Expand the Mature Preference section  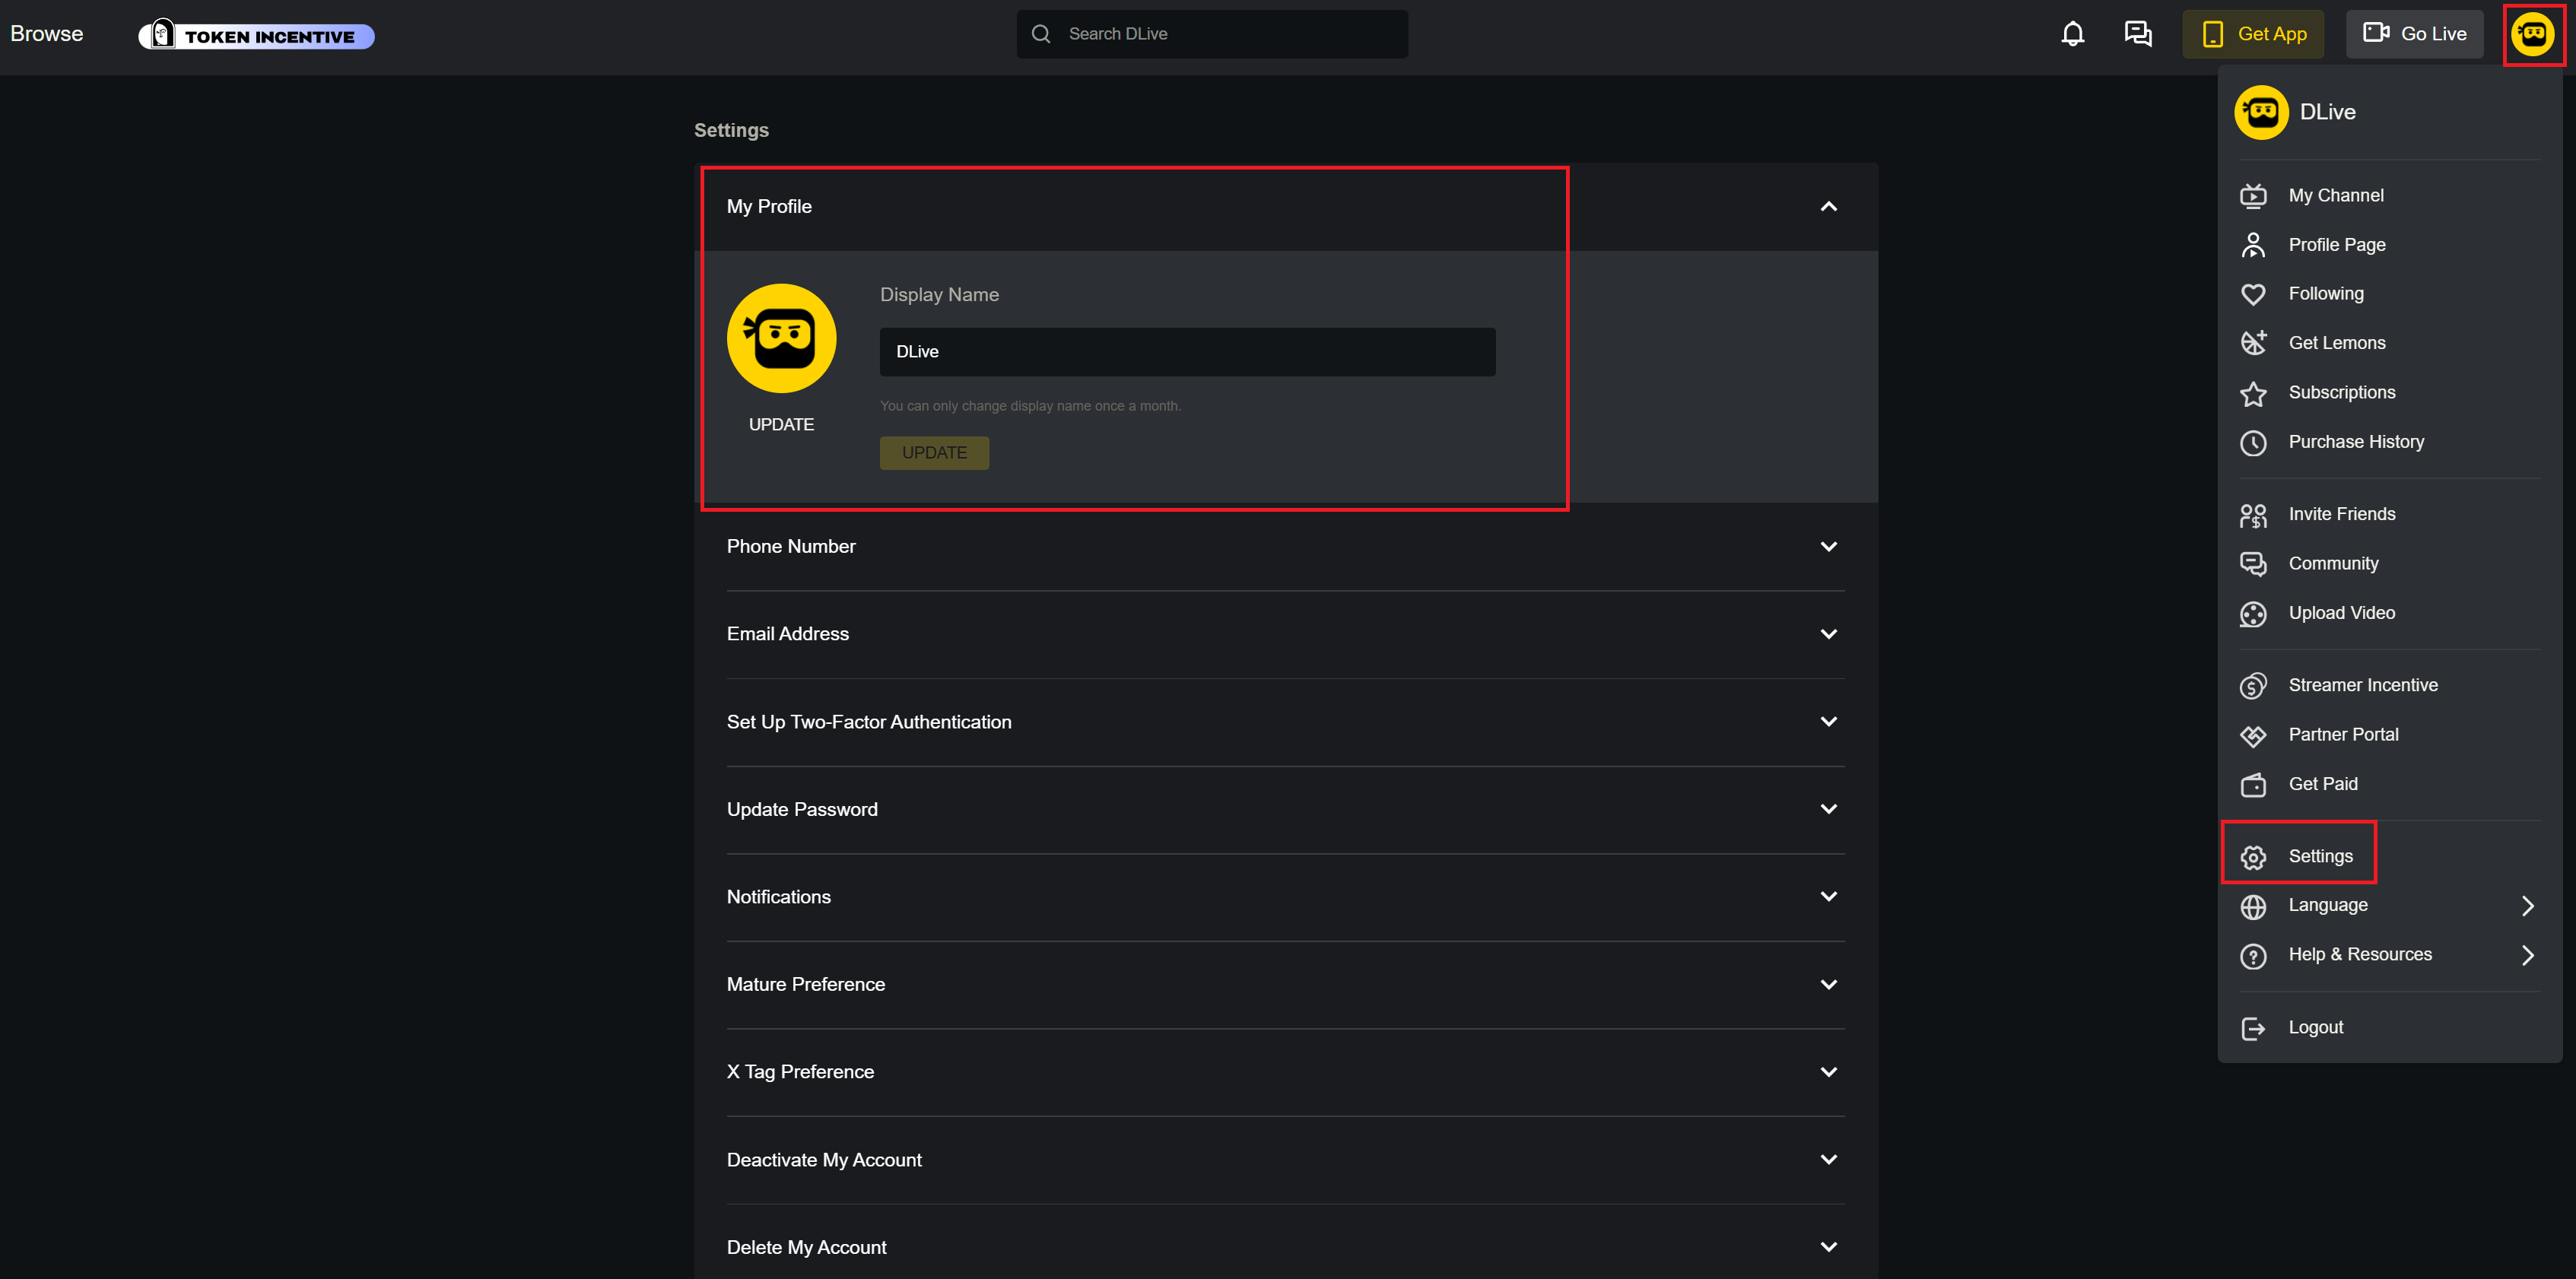1828,985
